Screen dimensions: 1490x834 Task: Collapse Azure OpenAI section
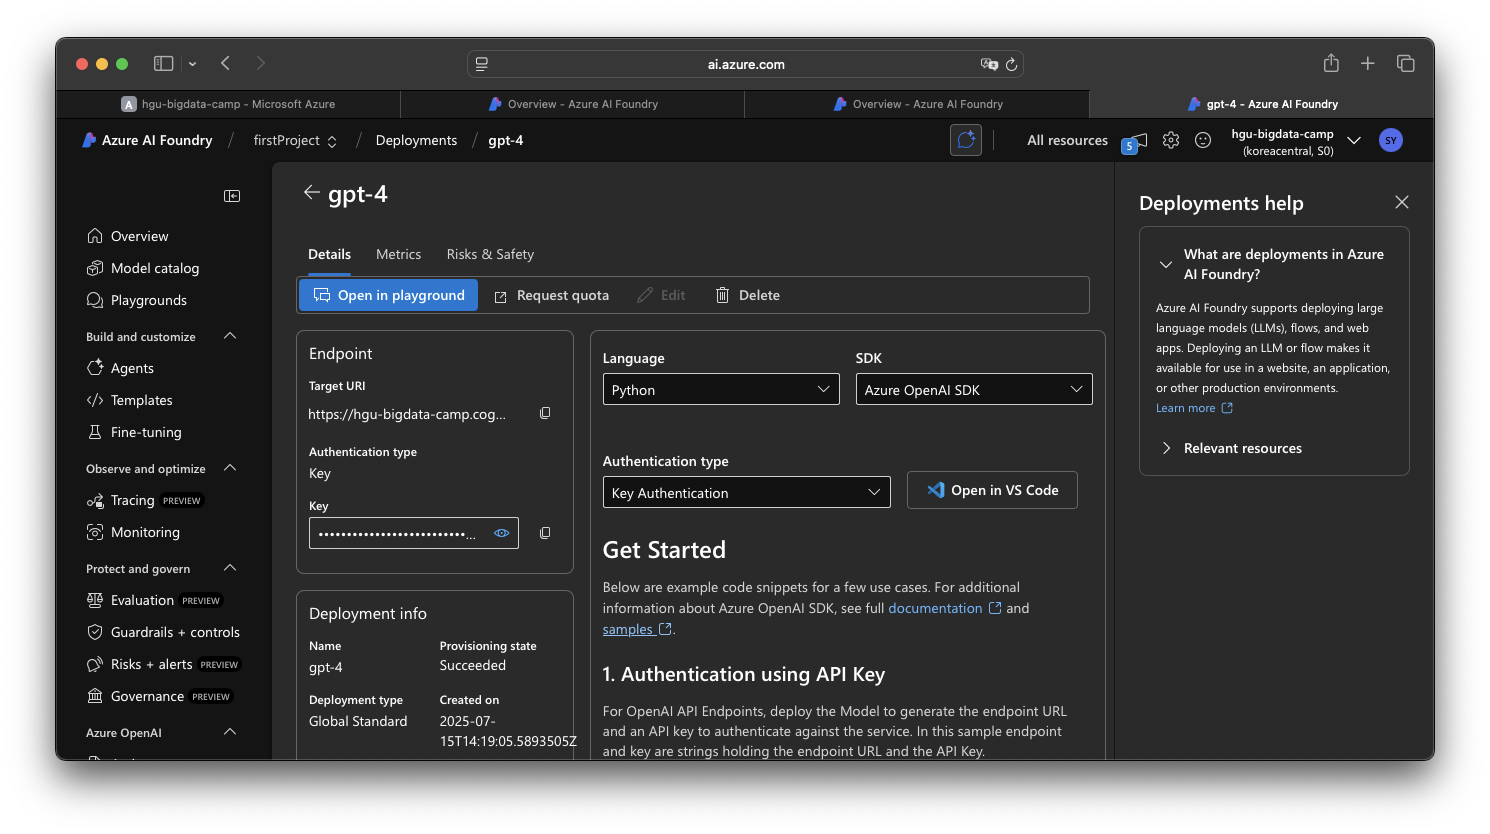[230, 732]
